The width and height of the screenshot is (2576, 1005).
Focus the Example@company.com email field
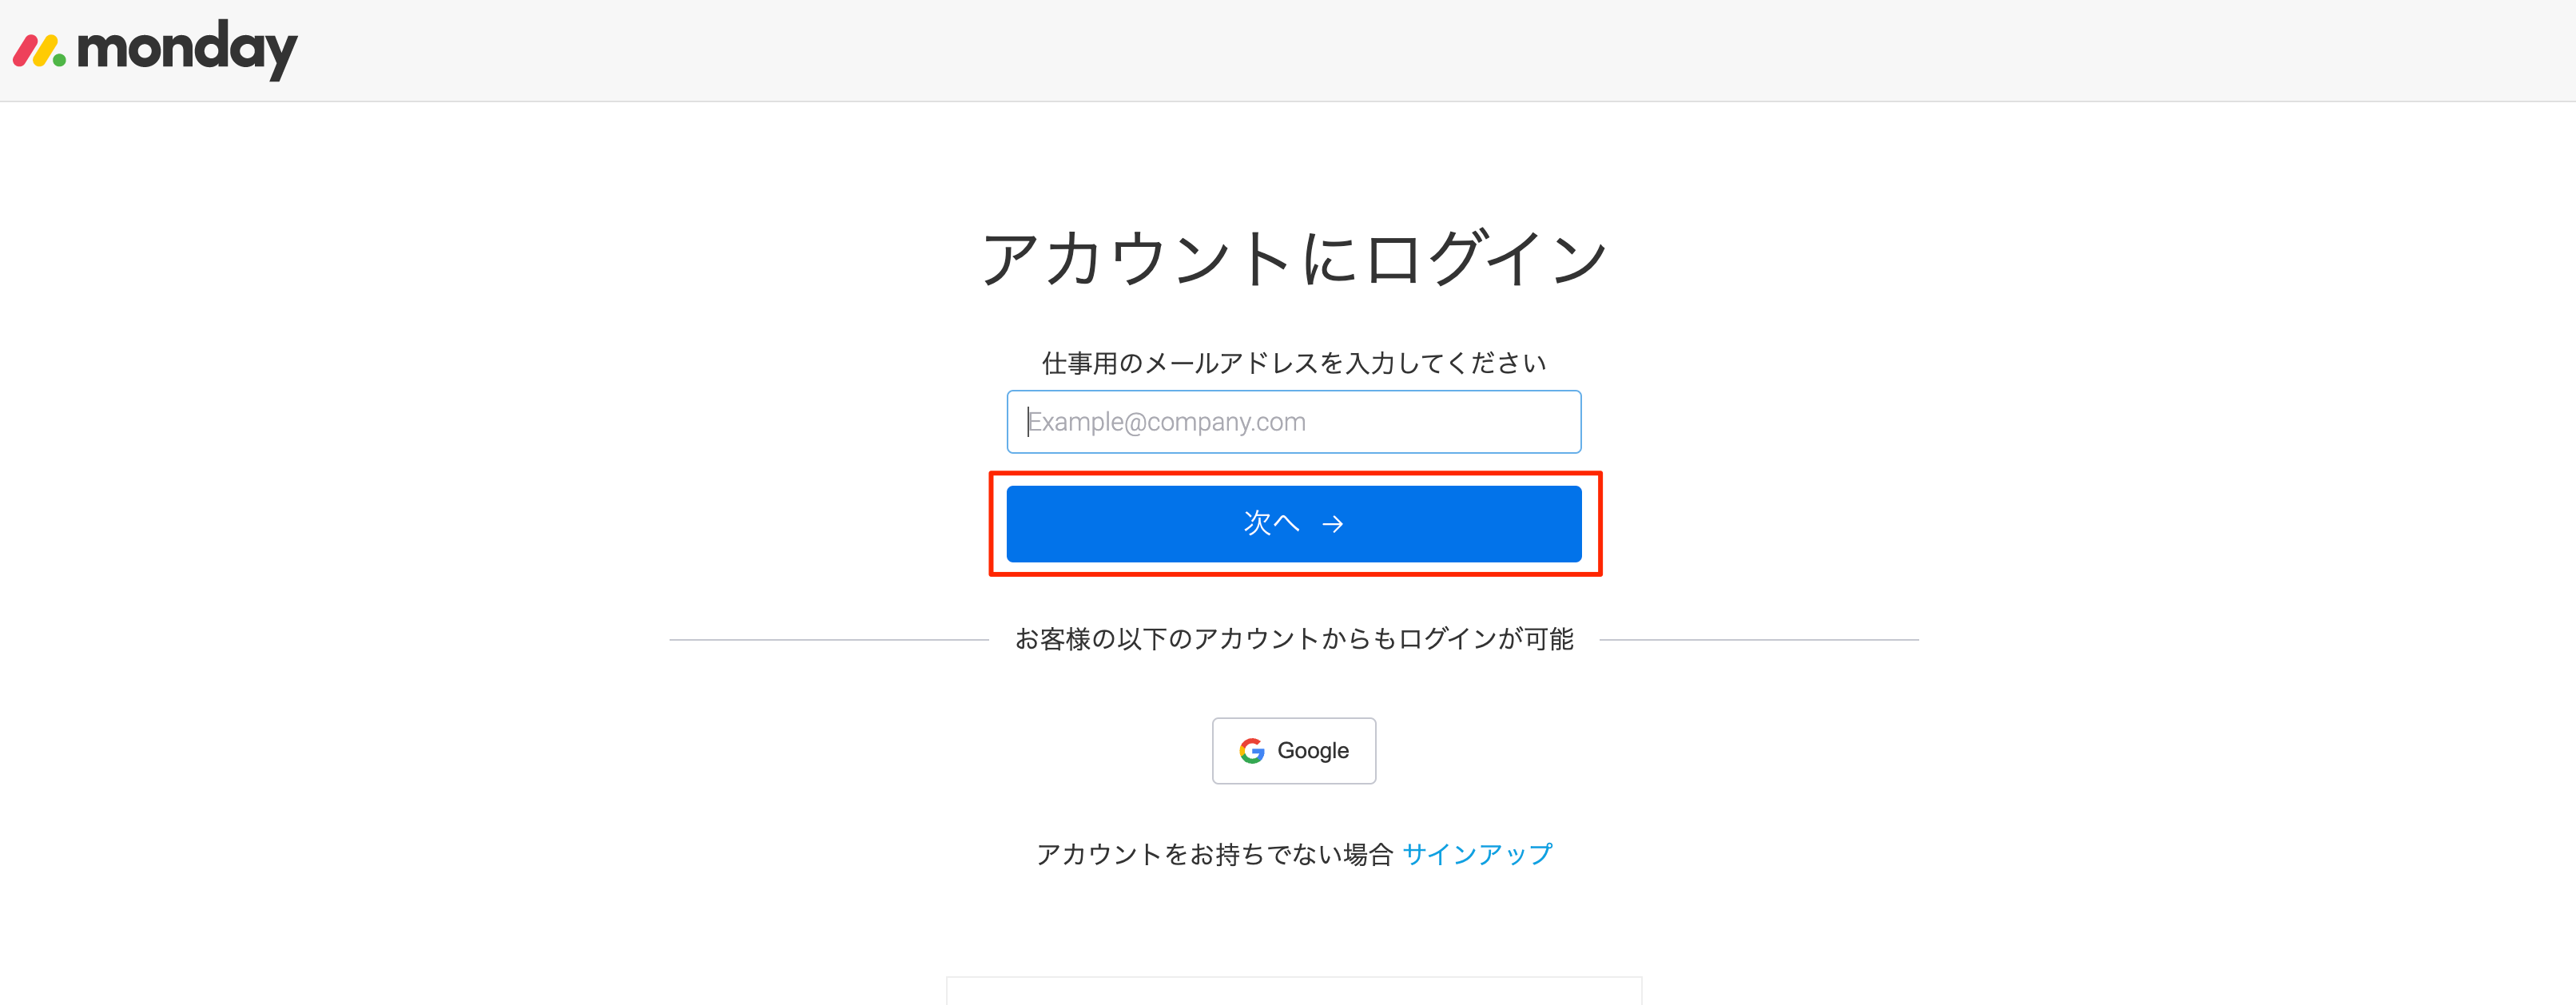coord(1293,422)
